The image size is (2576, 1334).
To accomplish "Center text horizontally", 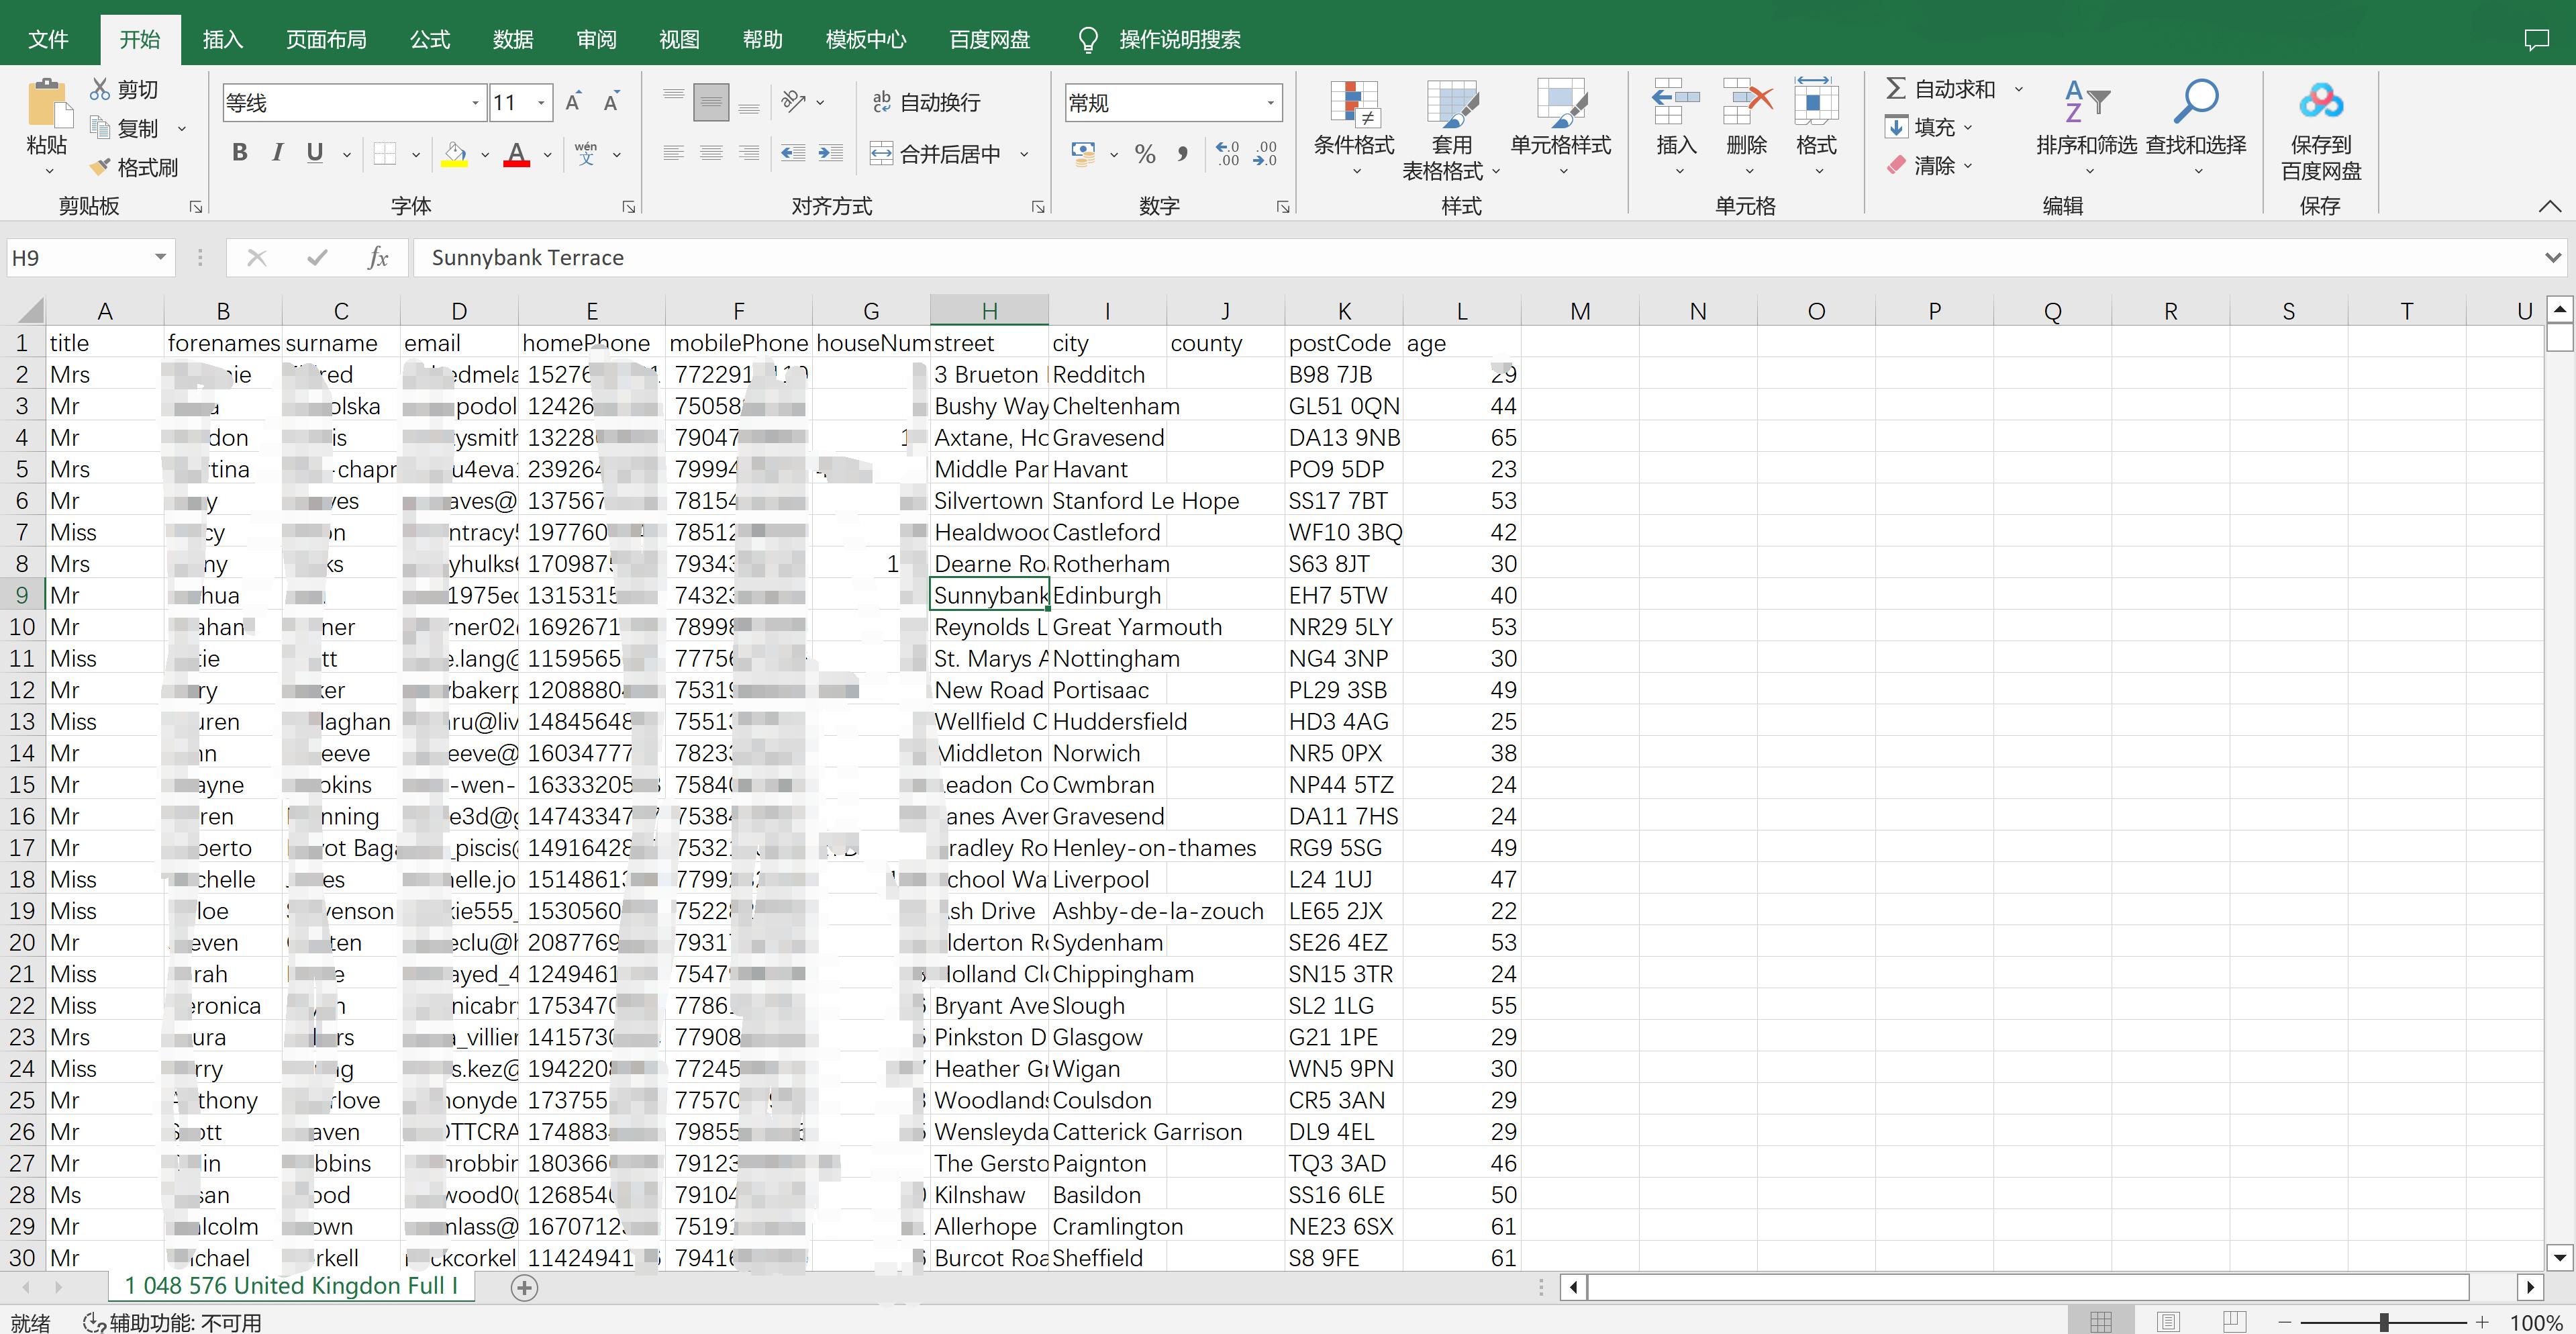I will pyautogui.click(x=711, y=153).
